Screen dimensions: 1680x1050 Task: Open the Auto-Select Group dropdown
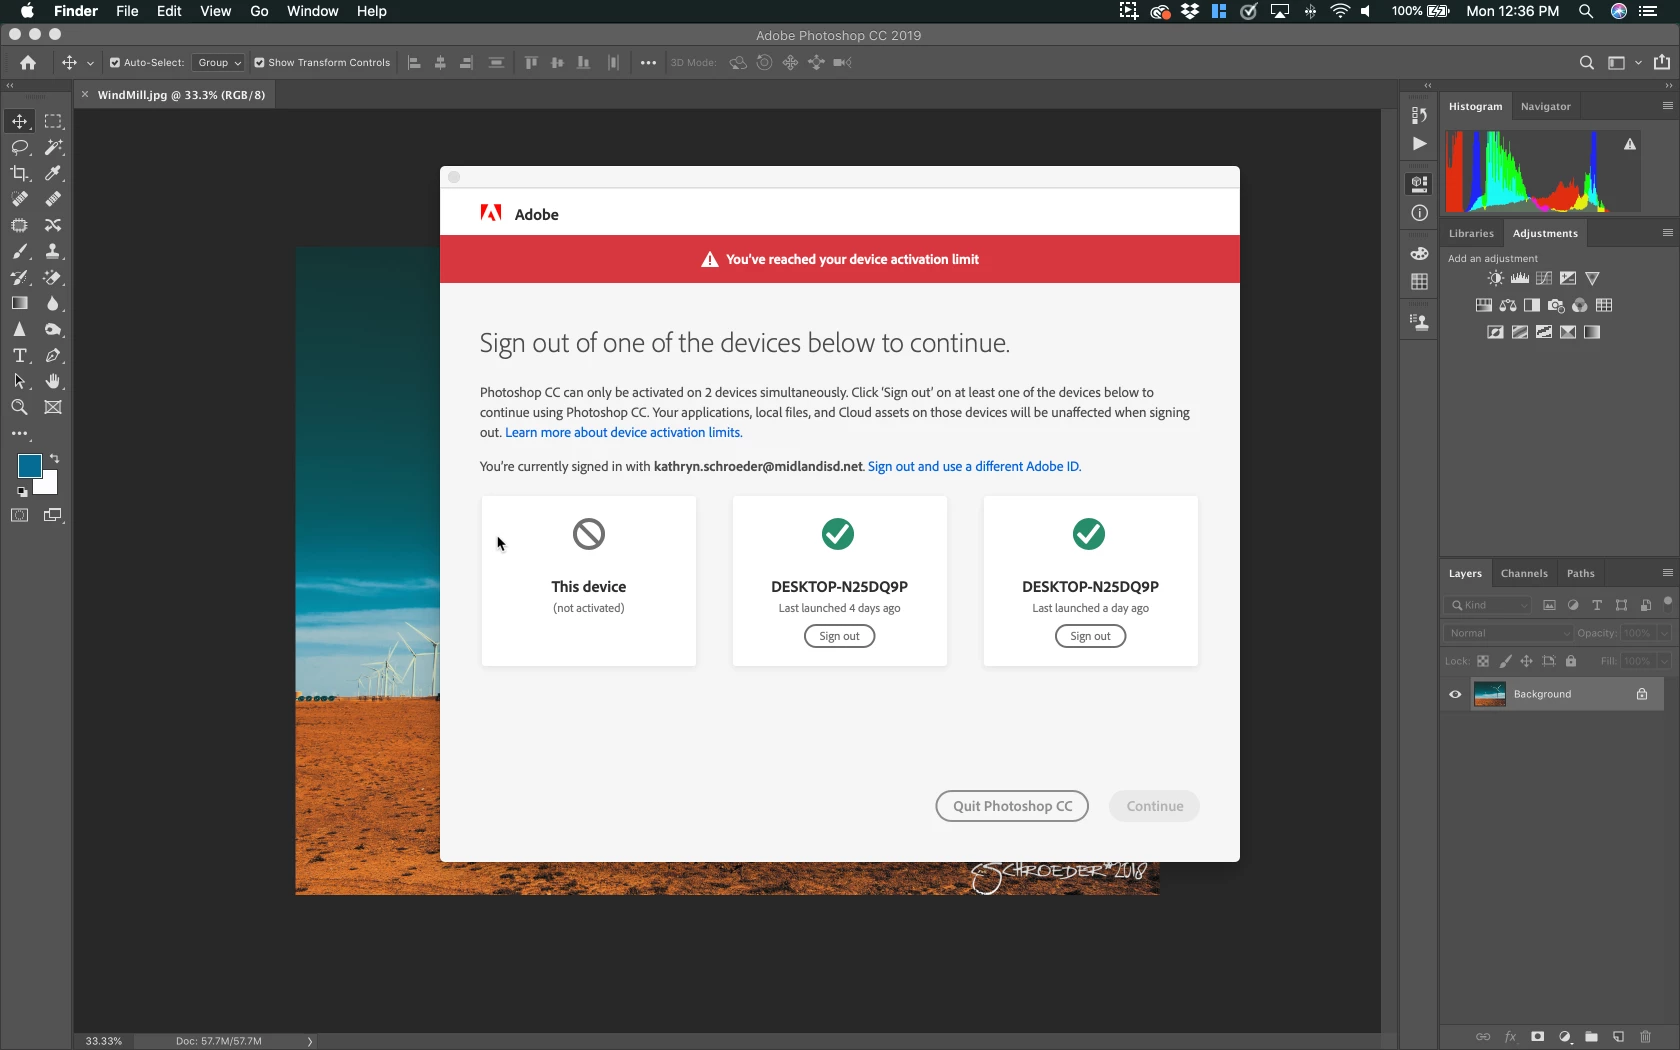pyautogui.click(x=218, y=62)
